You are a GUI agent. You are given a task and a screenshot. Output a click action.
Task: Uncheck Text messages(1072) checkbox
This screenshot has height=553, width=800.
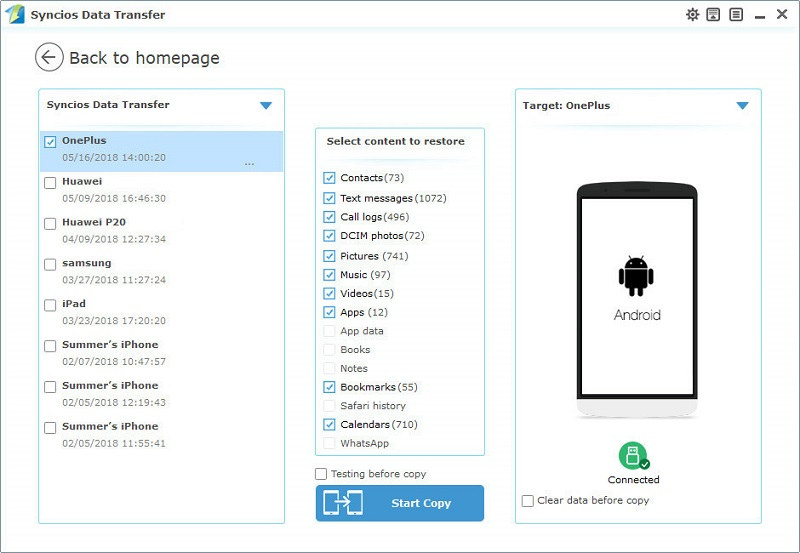click(x=329, y=198)
